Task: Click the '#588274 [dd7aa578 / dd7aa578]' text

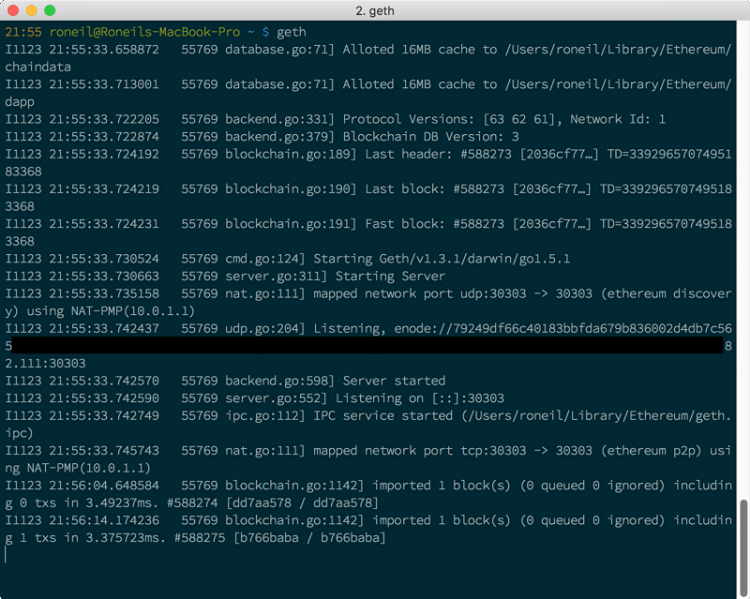Action: point(273,503)
